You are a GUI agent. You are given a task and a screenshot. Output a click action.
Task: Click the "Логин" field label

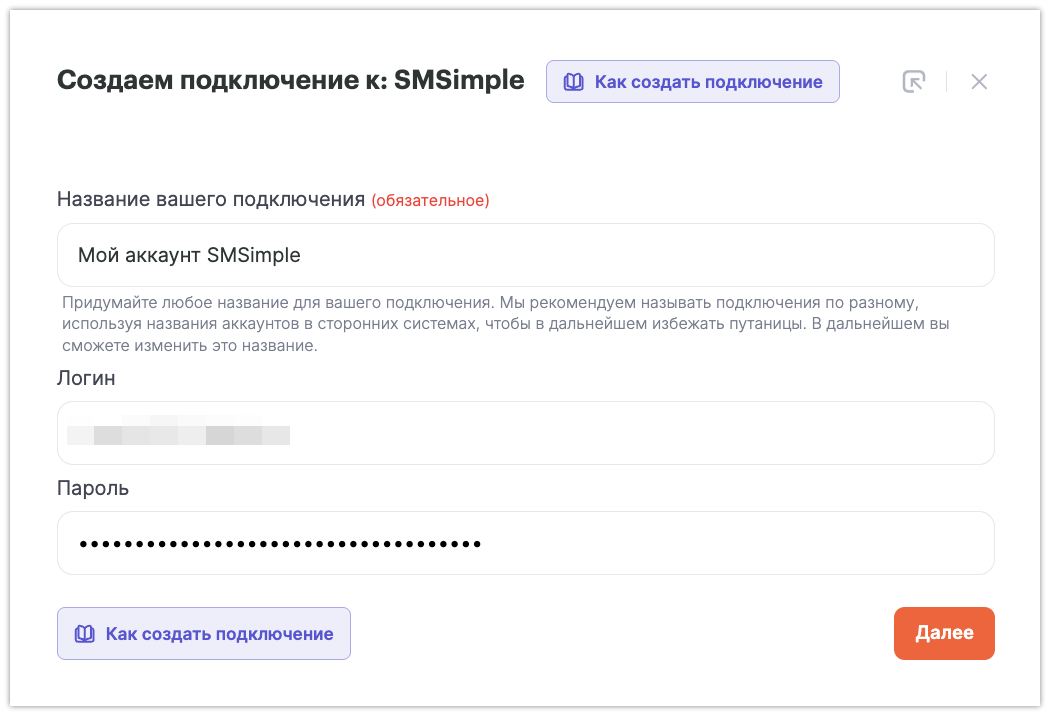click(86, 378)
